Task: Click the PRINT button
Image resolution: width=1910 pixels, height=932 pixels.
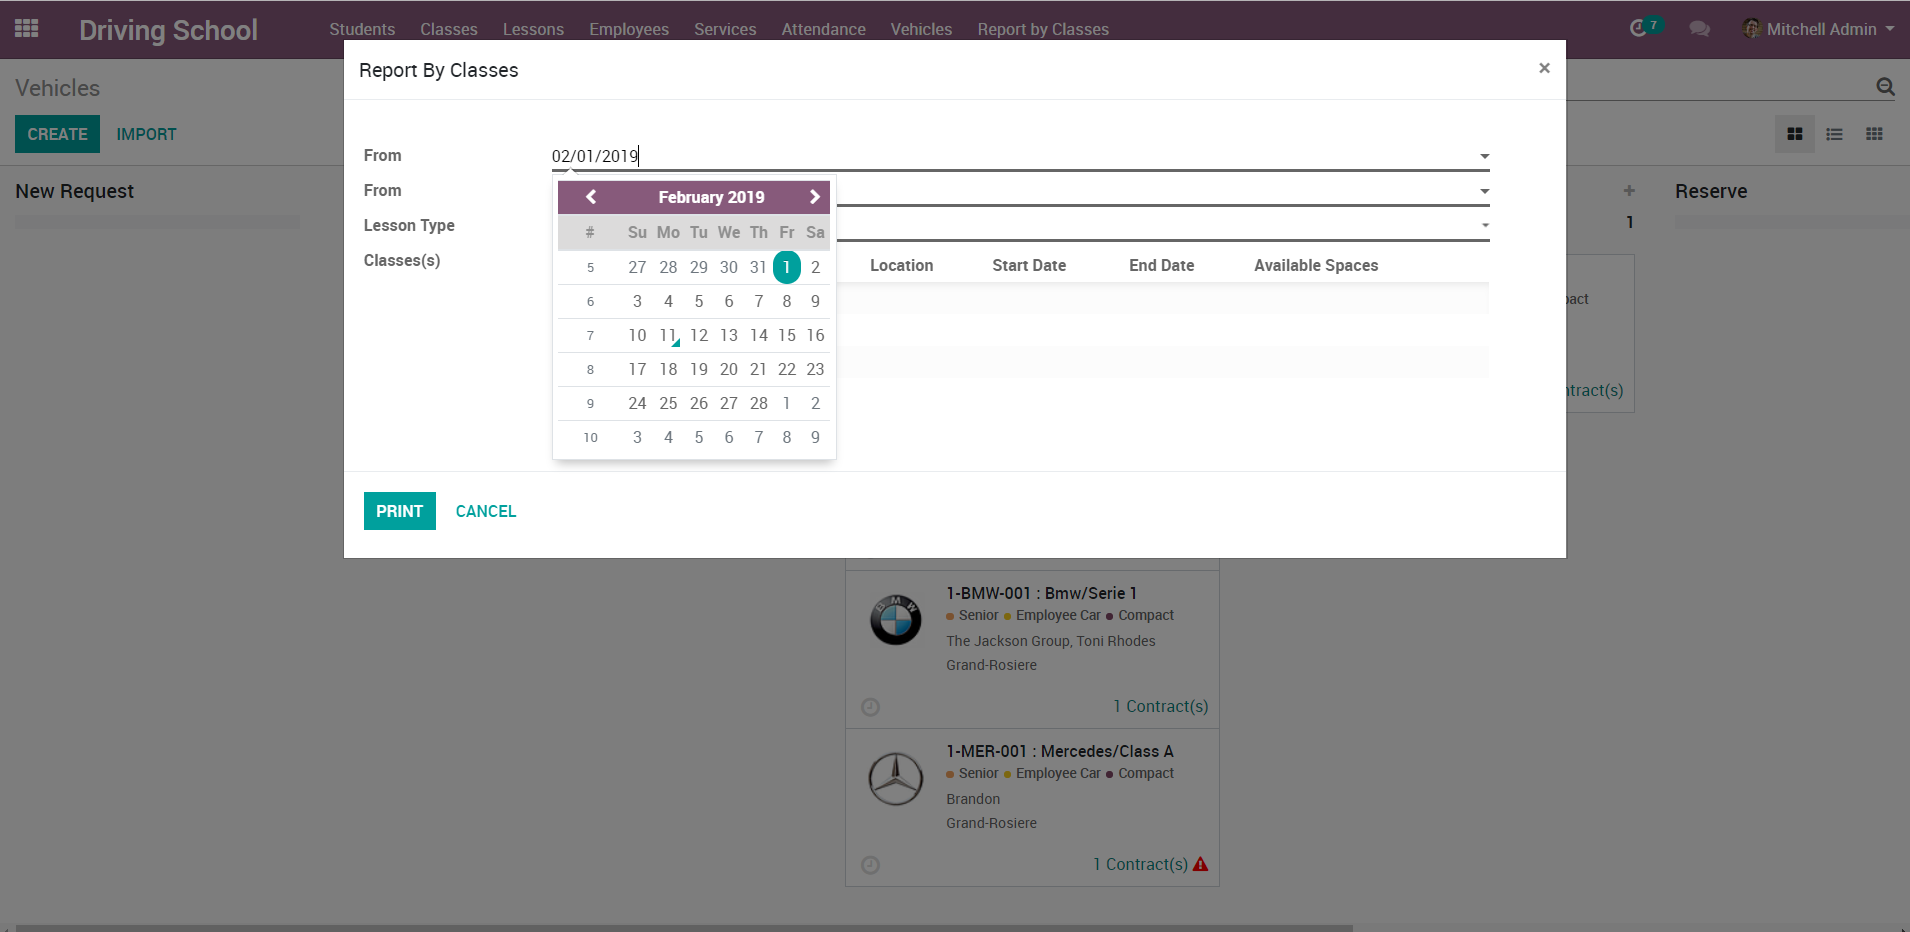Action: 399,511
